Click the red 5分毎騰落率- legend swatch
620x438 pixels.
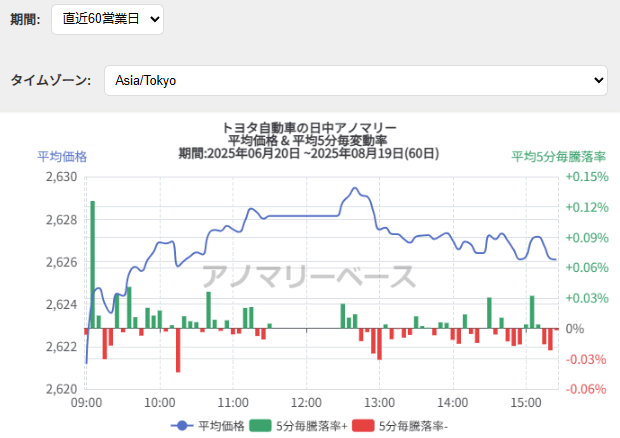[363, 426]
